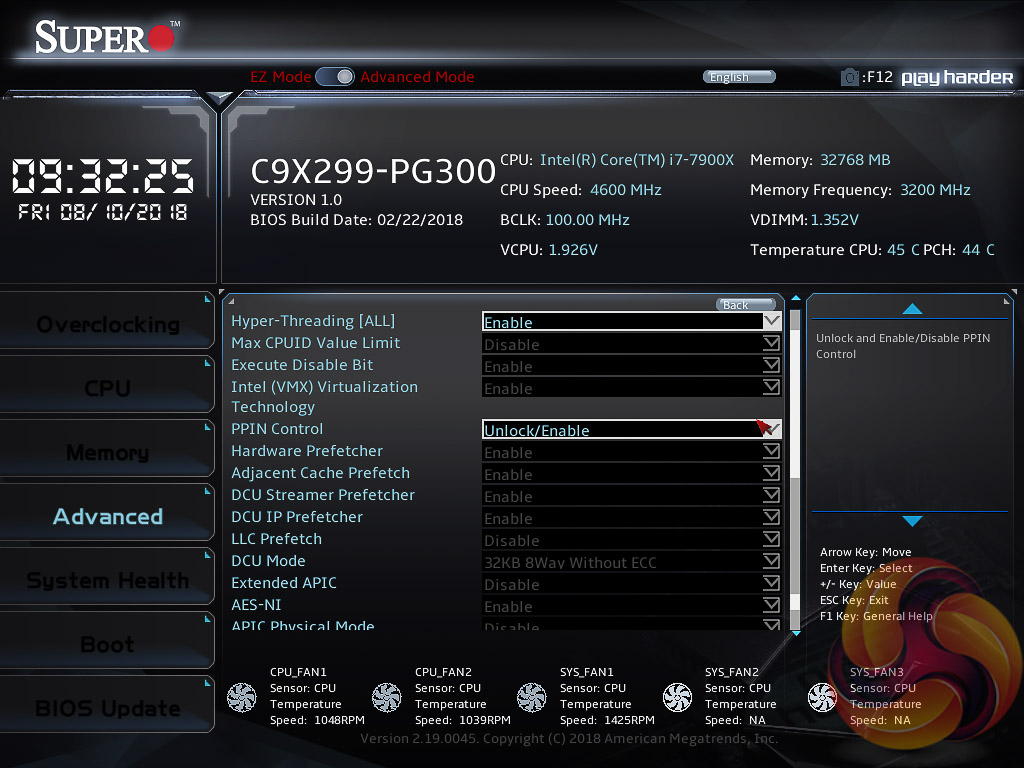The height and width of the screenshot is (768, 1024).
Task: Click the English language button
Action: pos(739,77)
